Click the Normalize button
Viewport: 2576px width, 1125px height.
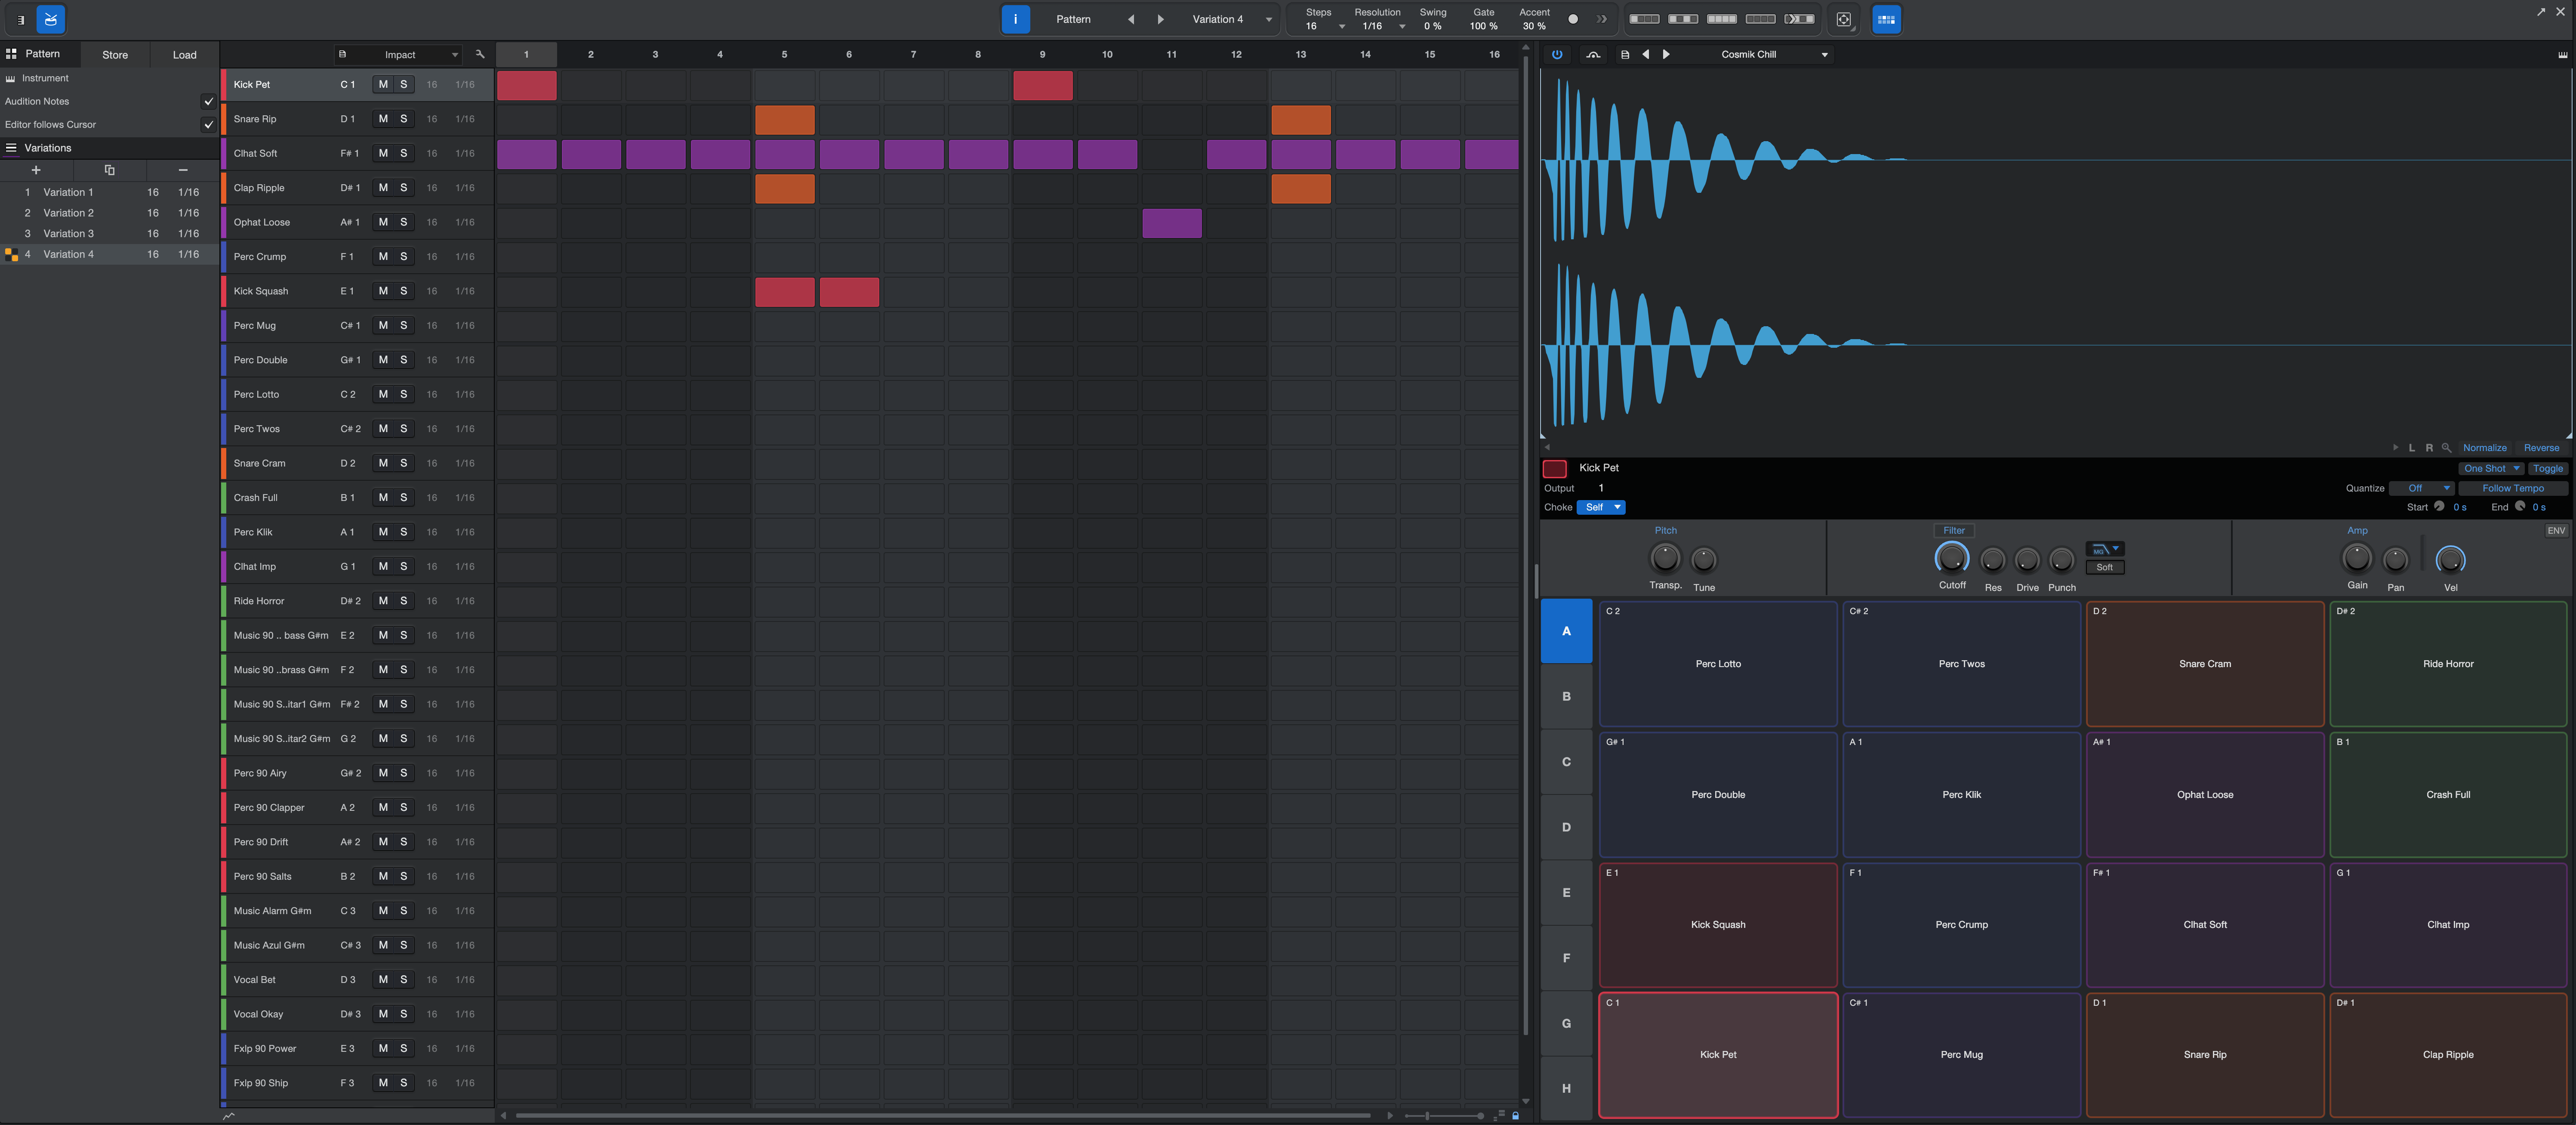click(x=2484, y=448)
